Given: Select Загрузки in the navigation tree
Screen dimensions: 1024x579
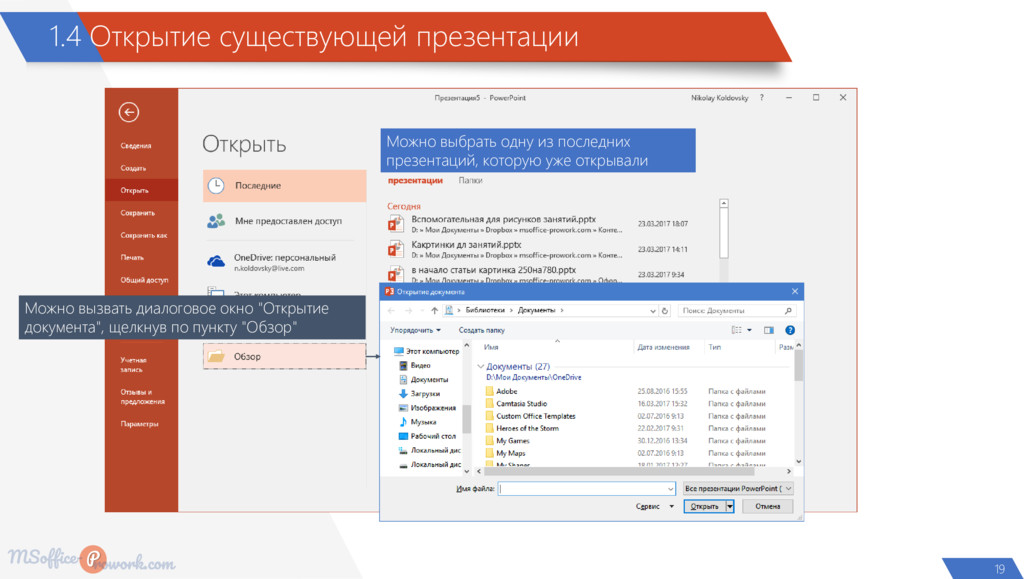Looking at the screenshot, I should tap(419, 394).
